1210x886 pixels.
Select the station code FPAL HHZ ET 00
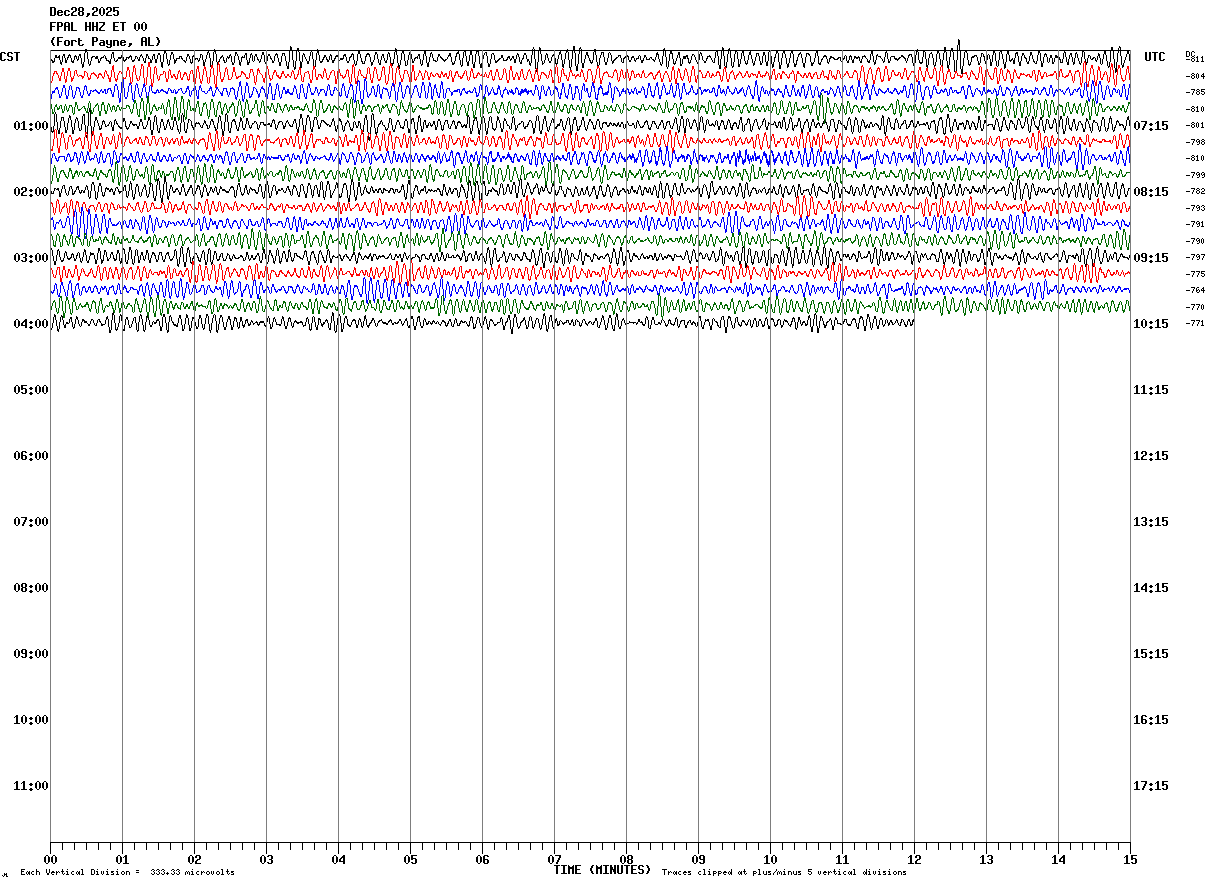tap(98, 27)
